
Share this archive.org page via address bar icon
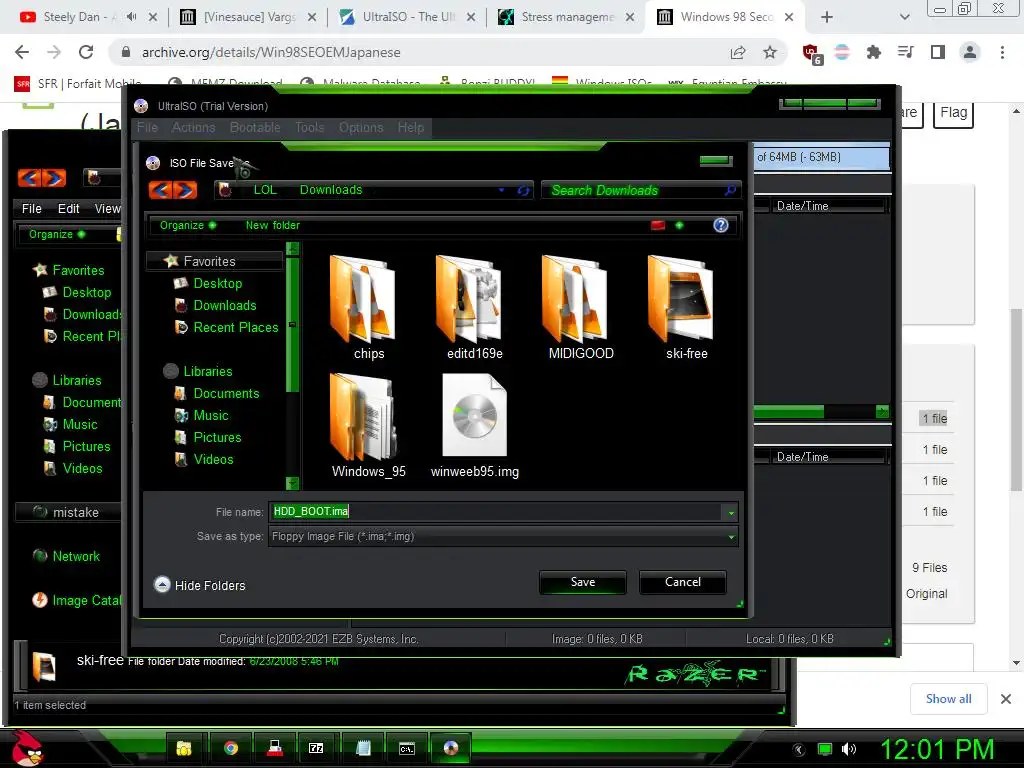click(x=738, y=52)
